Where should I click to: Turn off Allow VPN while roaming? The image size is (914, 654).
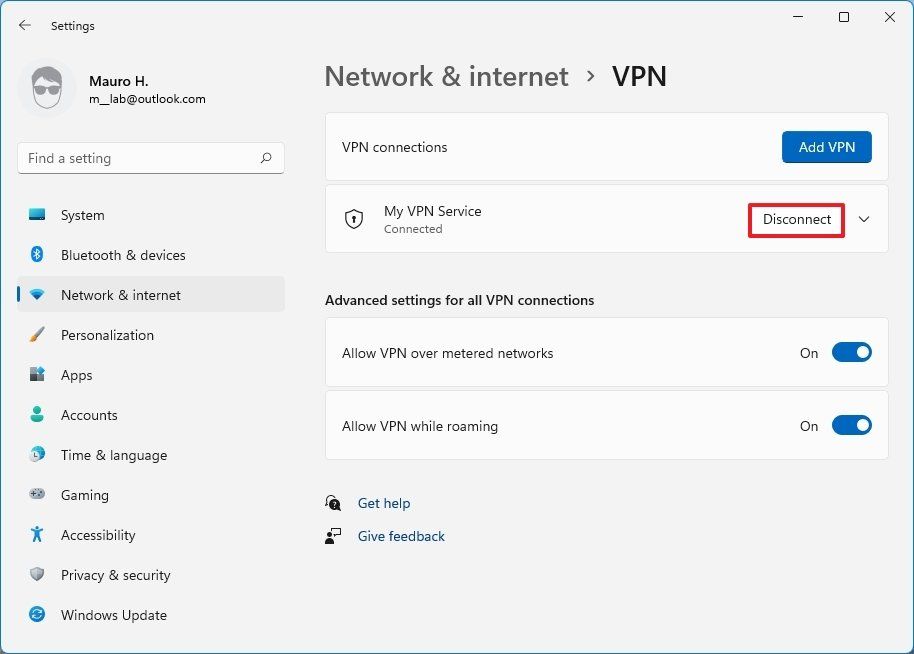851,425
